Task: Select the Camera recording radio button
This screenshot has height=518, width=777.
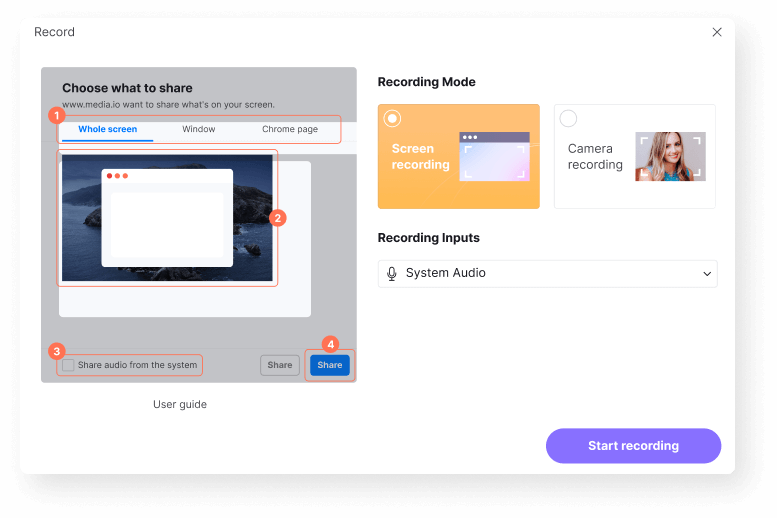Action: point(568,118)
